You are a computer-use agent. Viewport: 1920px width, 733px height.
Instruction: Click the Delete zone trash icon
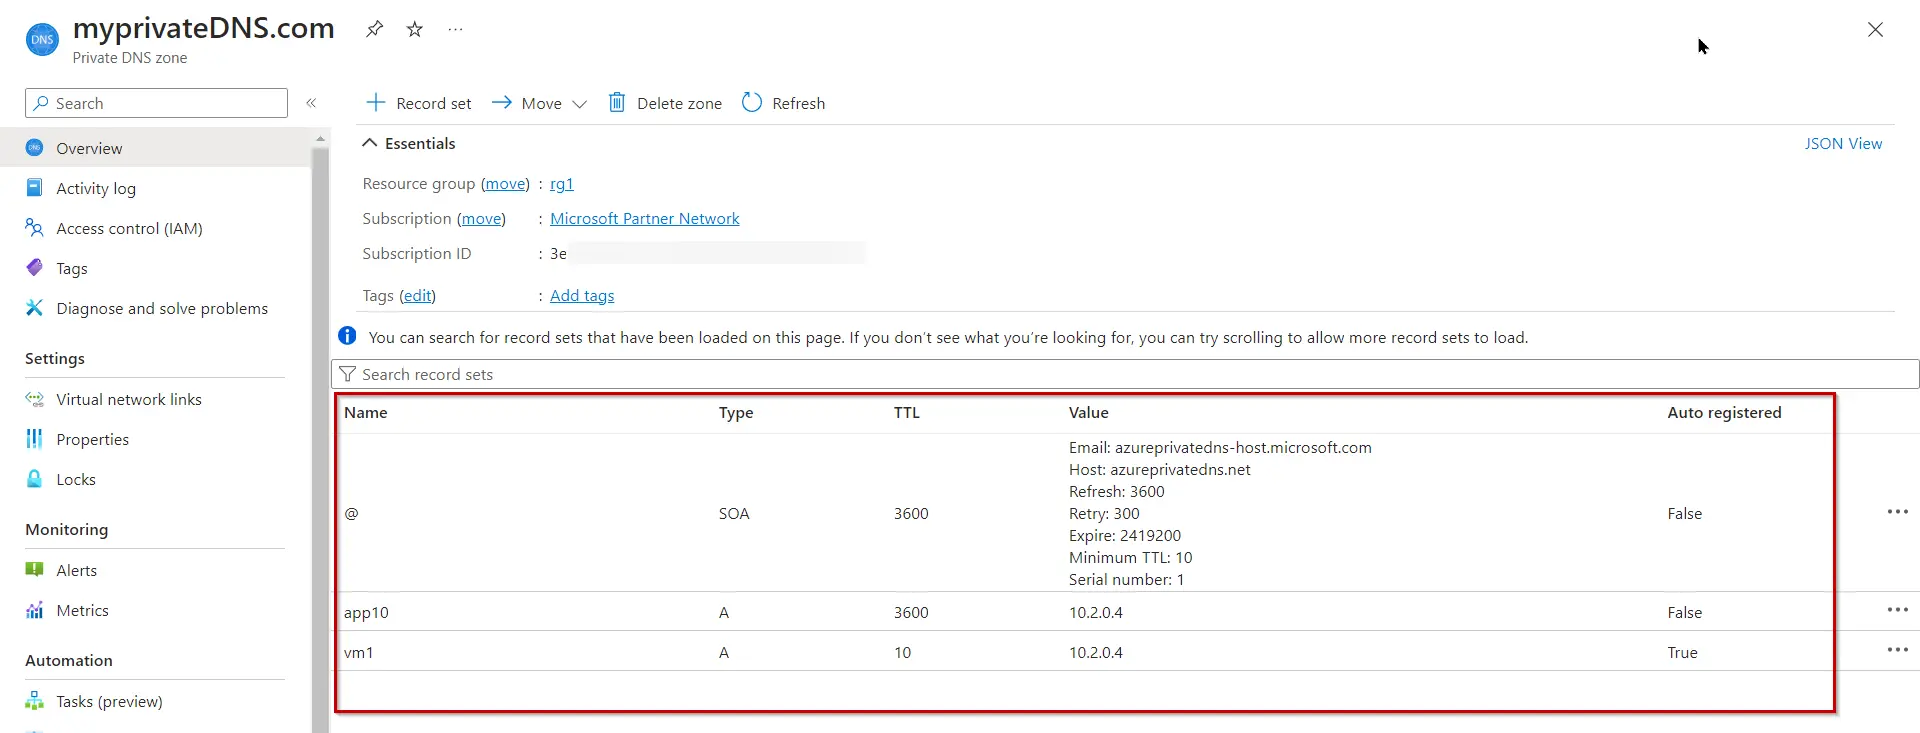[x=617, y=103]
